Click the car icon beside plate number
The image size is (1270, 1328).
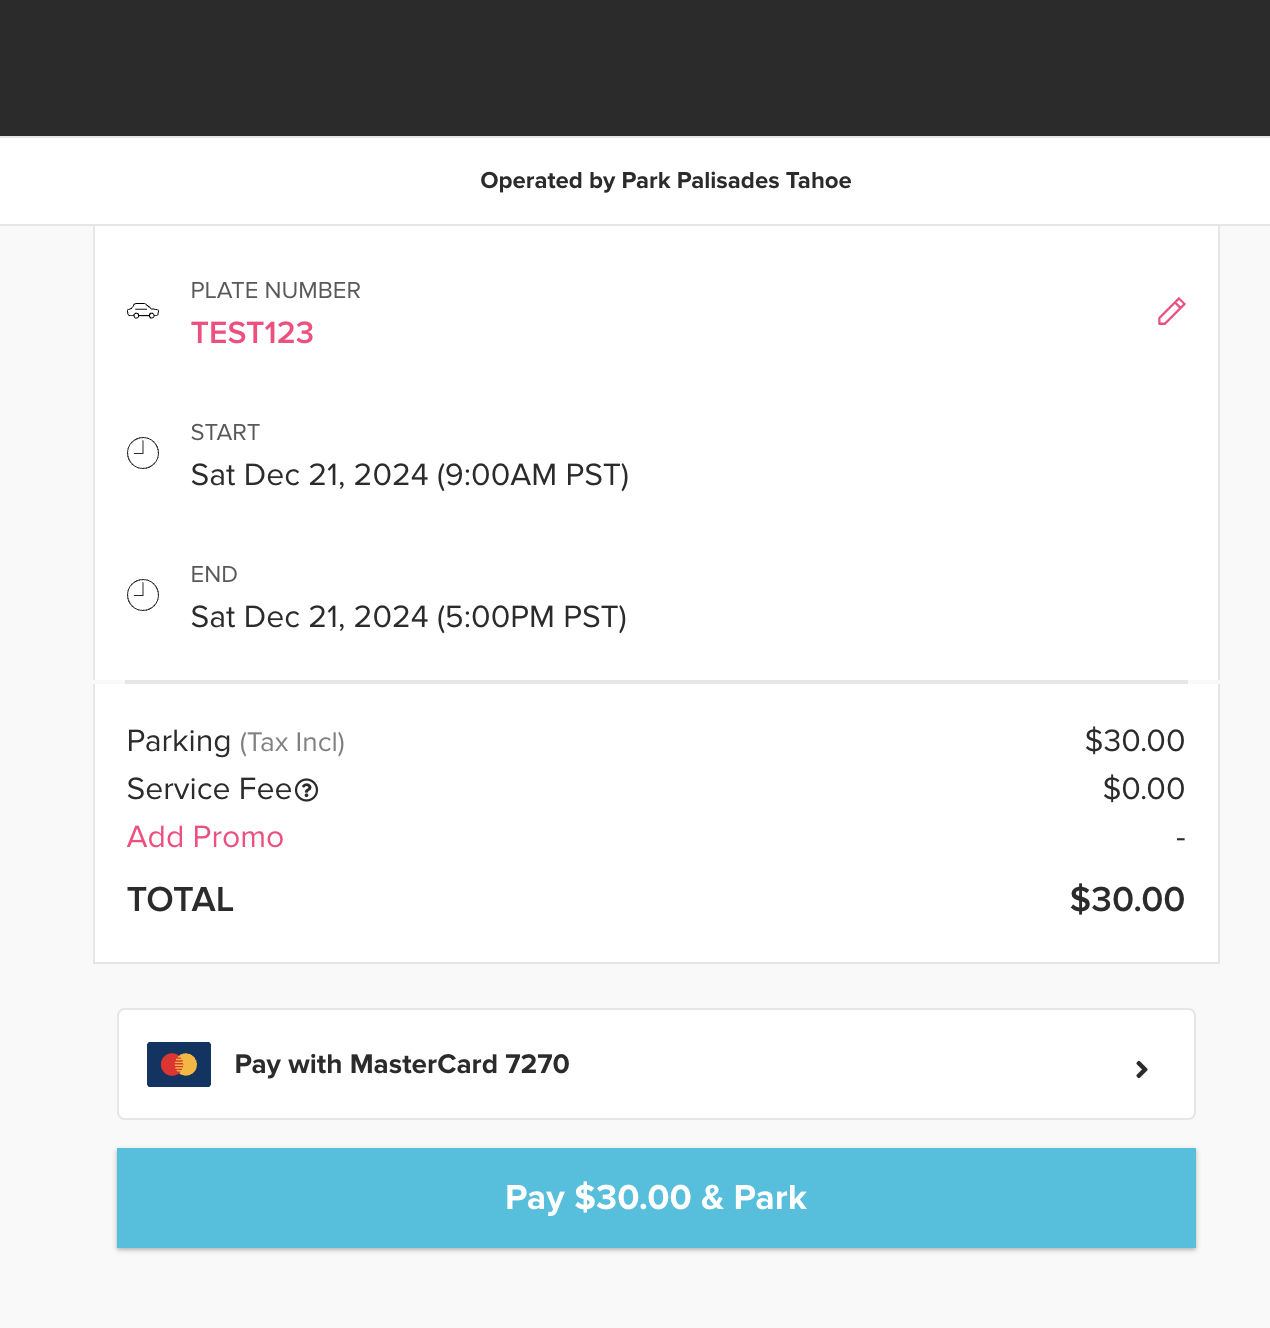pos(143,311)
